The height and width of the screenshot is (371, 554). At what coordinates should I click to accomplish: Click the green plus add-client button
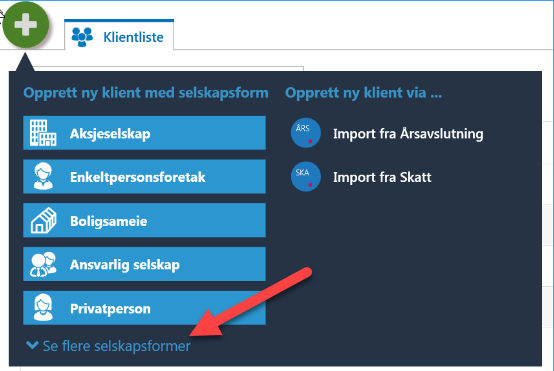coord(25,25)
